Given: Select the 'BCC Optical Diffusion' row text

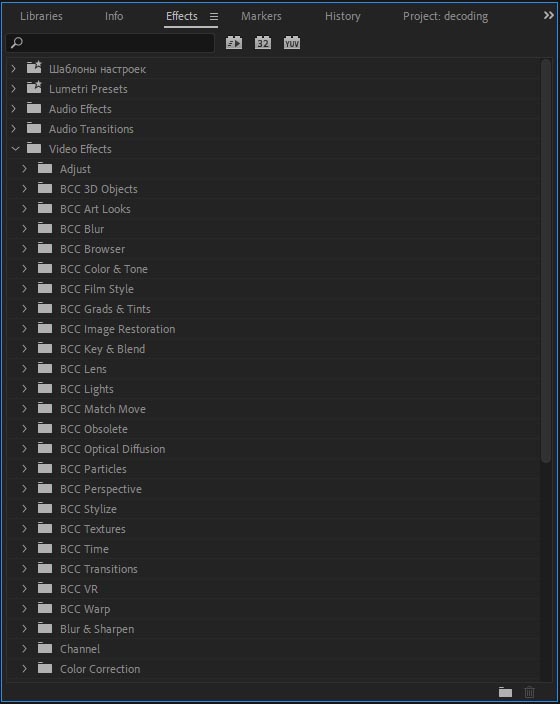Looking at the screenshot, I should click(113, 449).
